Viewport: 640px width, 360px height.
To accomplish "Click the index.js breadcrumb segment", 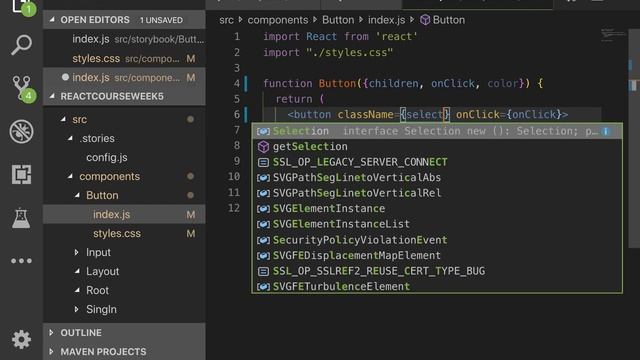I will coord(386,20).
